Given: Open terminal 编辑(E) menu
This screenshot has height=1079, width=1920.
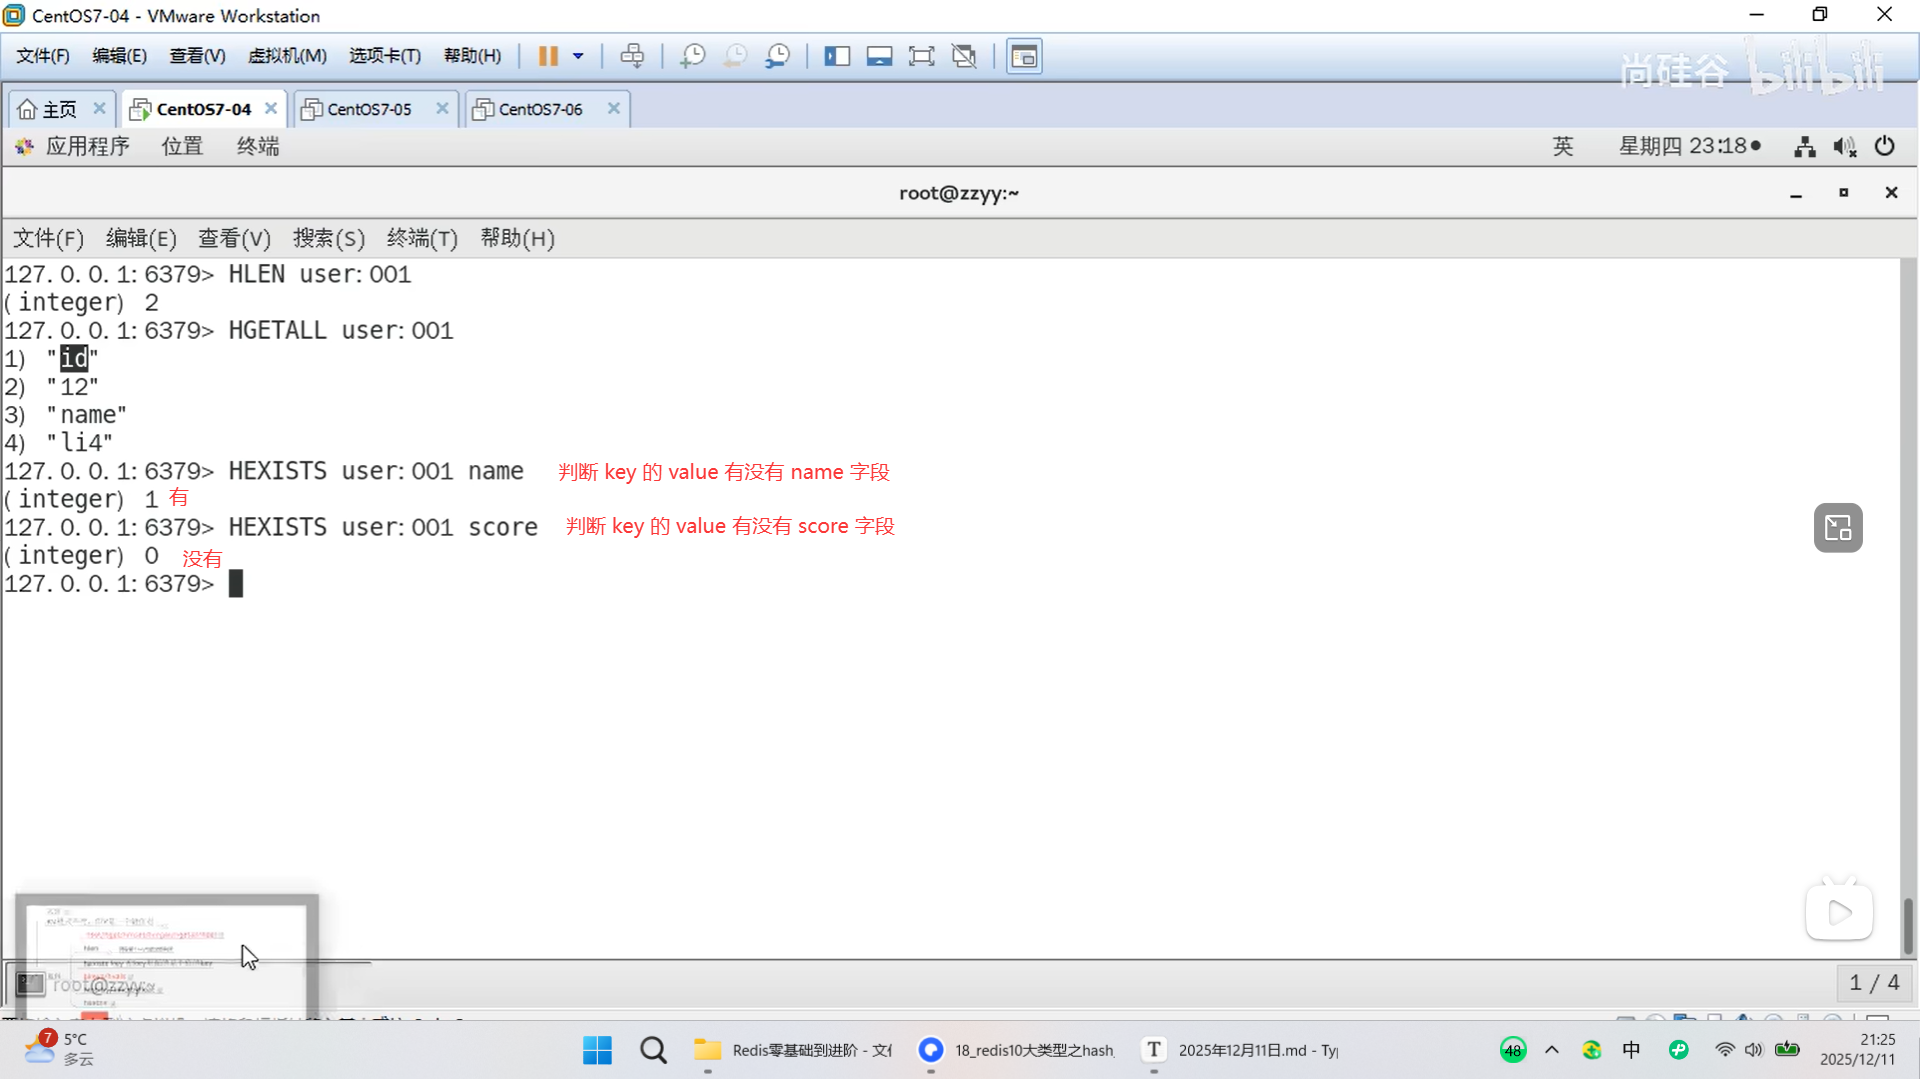Looking at the screenshot, I should click(x=141, y=238).
